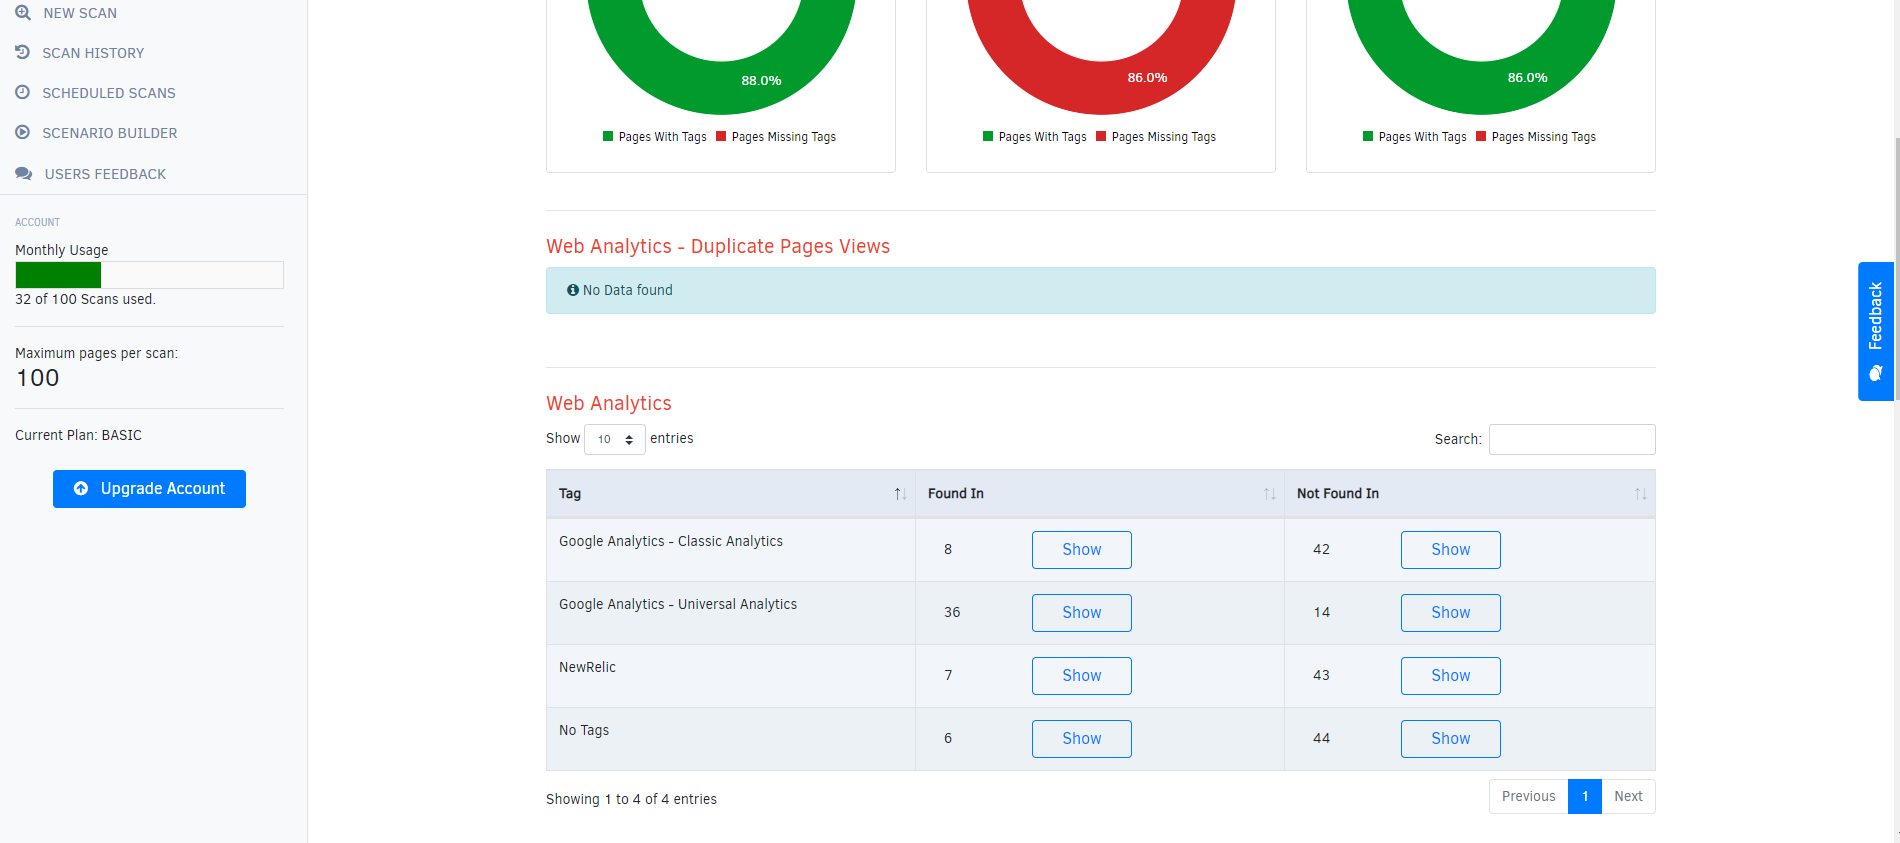Open the show entries count dropdown
This screenshot has width=1900, height=843.
(x=615, y=439)
